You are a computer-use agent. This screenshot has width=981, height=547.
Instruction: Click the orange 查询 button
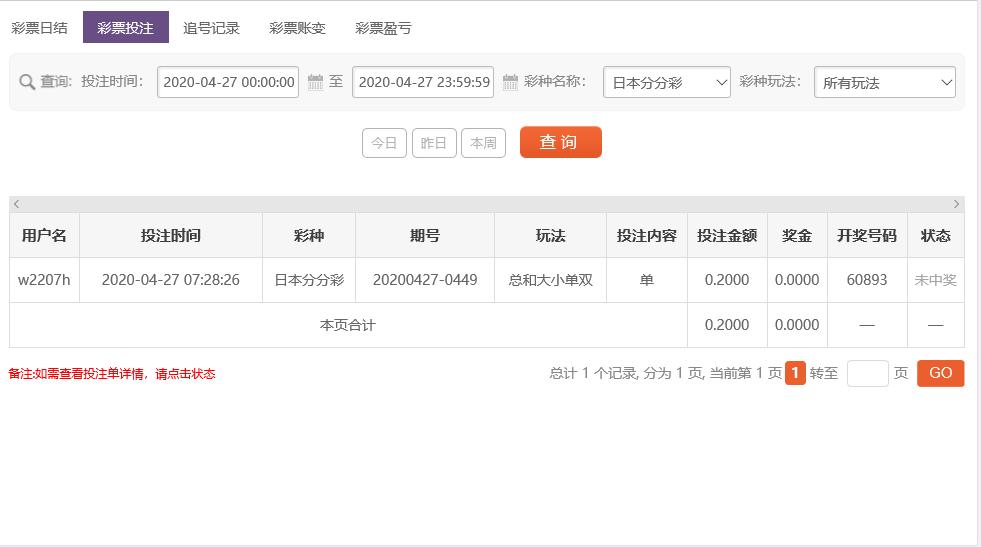[x=561, y=142]
